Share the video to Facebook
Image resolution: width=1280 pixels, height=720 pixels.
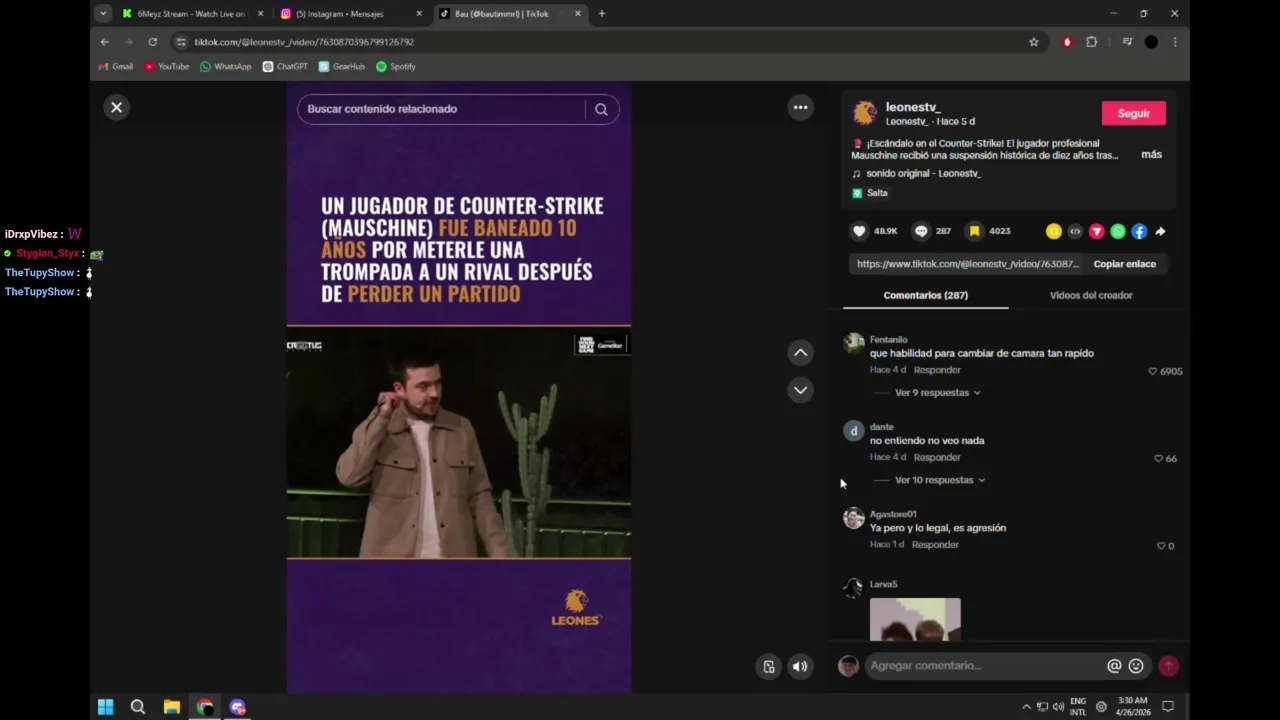[1139, 231]
